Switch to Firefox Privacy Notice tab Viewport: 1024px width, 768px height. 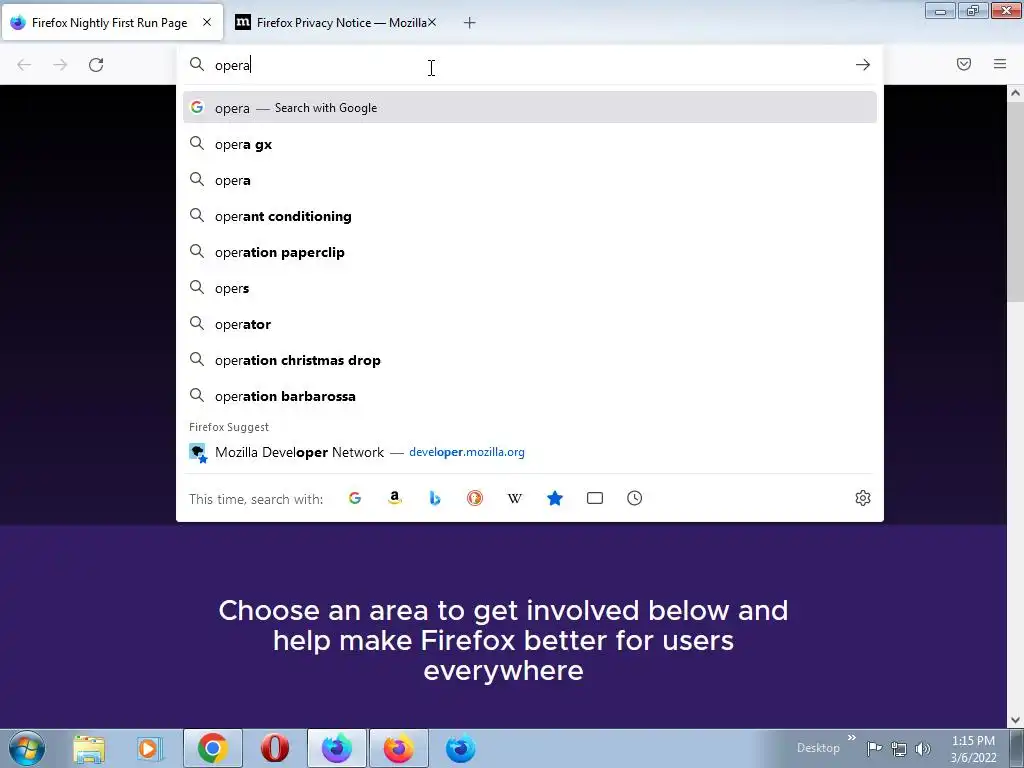(x=336, y=23)
